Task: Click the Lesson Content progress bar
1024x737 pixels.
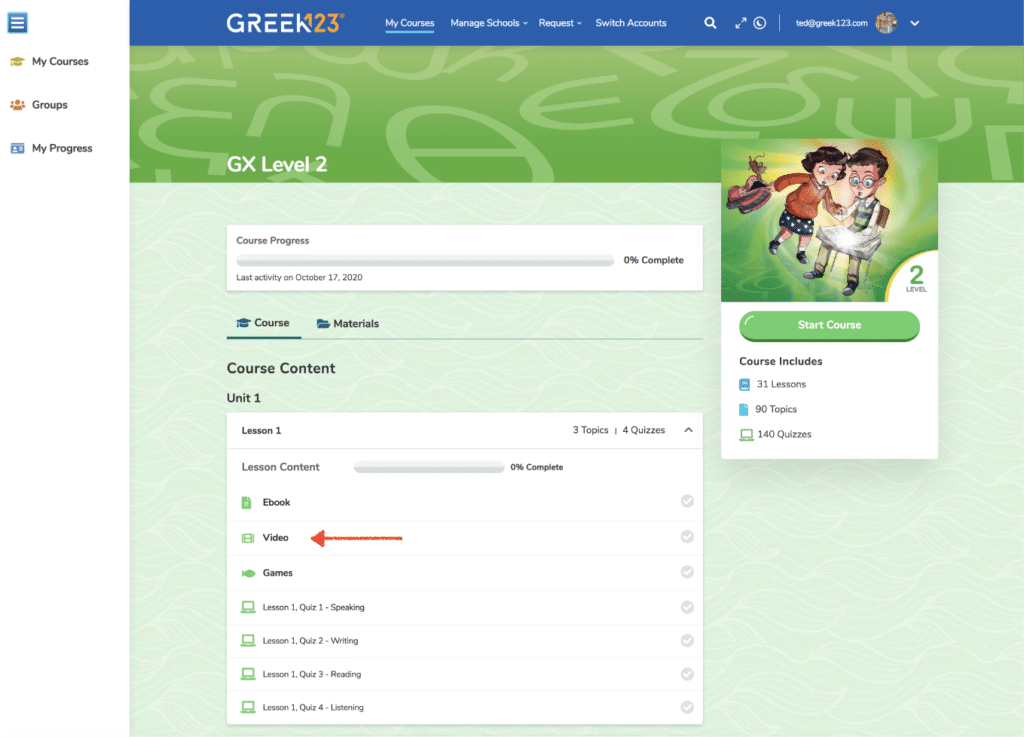Action: tap(428, 467)
